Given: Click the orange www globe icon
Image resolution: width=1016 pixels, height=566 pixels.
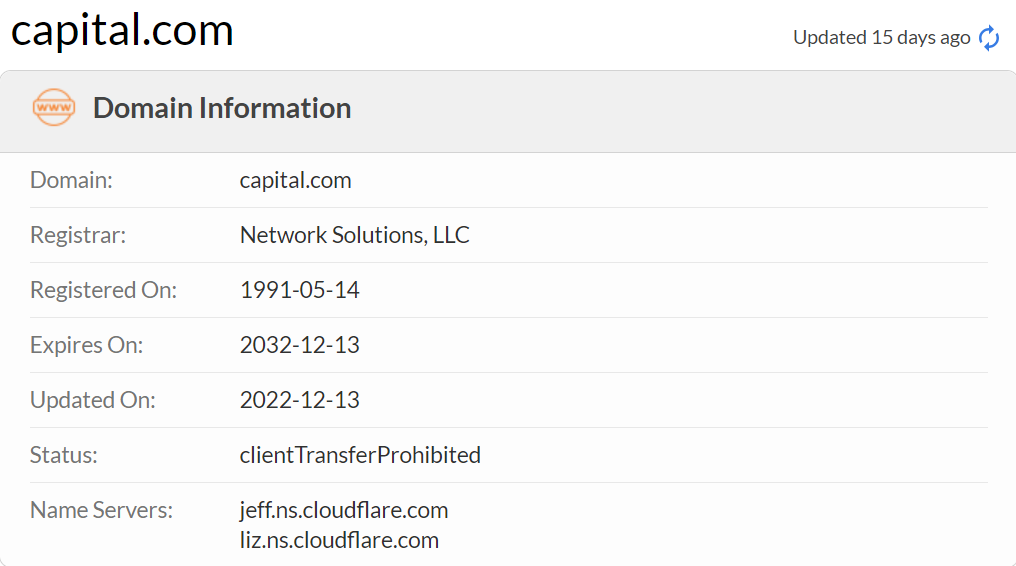Looking at the screenshot, I should (x=54, y=108).
